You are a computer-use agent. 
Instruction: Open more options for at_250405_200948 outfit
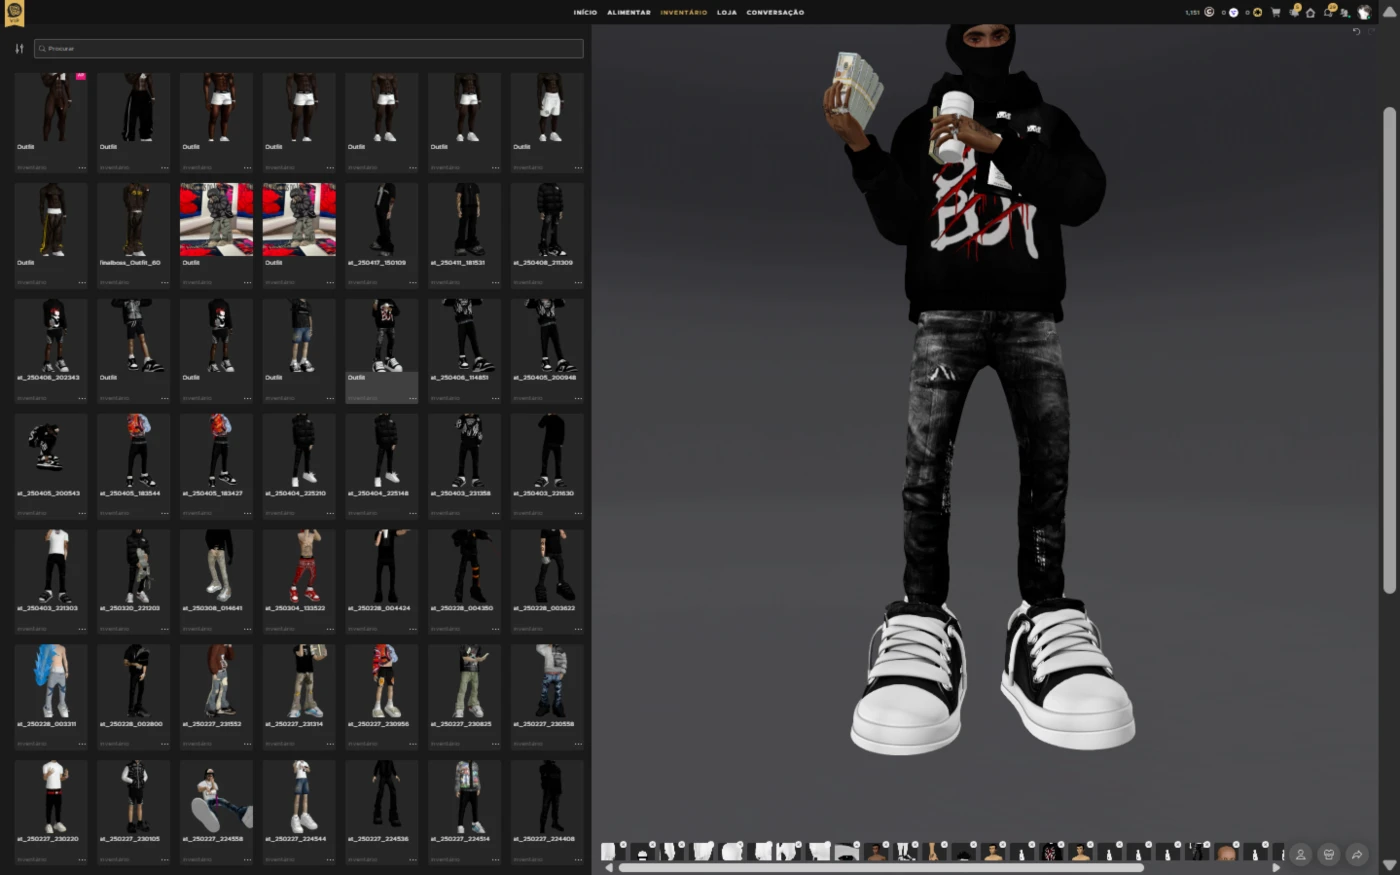click(578, 398)
